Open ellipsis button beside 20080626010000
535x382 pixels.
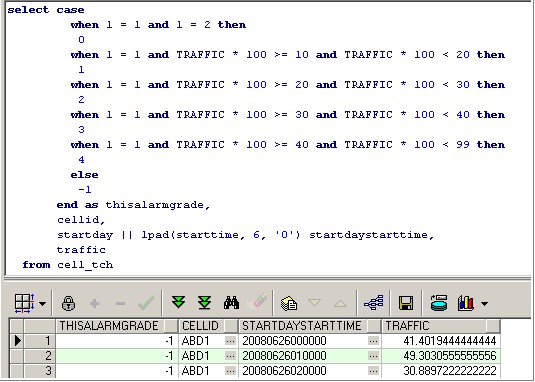click(x=374, y=356)
